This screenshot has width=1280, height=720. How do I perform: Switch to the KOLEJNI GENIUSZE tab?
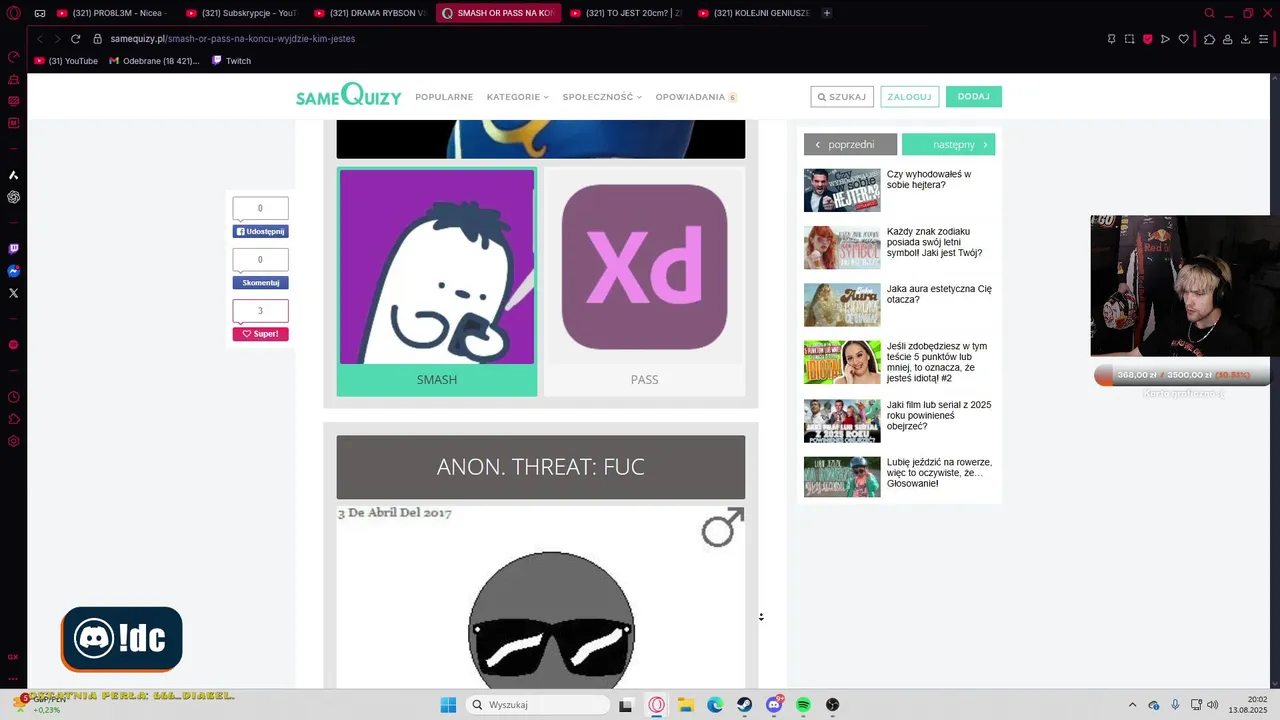756,13
